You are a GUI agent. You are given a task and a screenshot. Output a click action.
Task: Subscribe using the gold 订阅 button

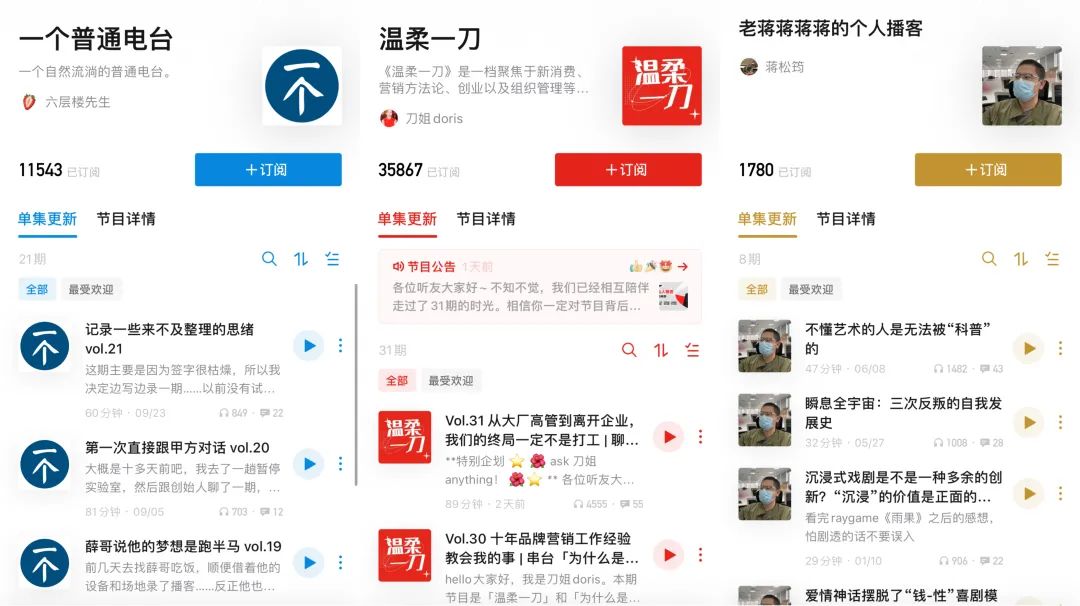[988, 169]
